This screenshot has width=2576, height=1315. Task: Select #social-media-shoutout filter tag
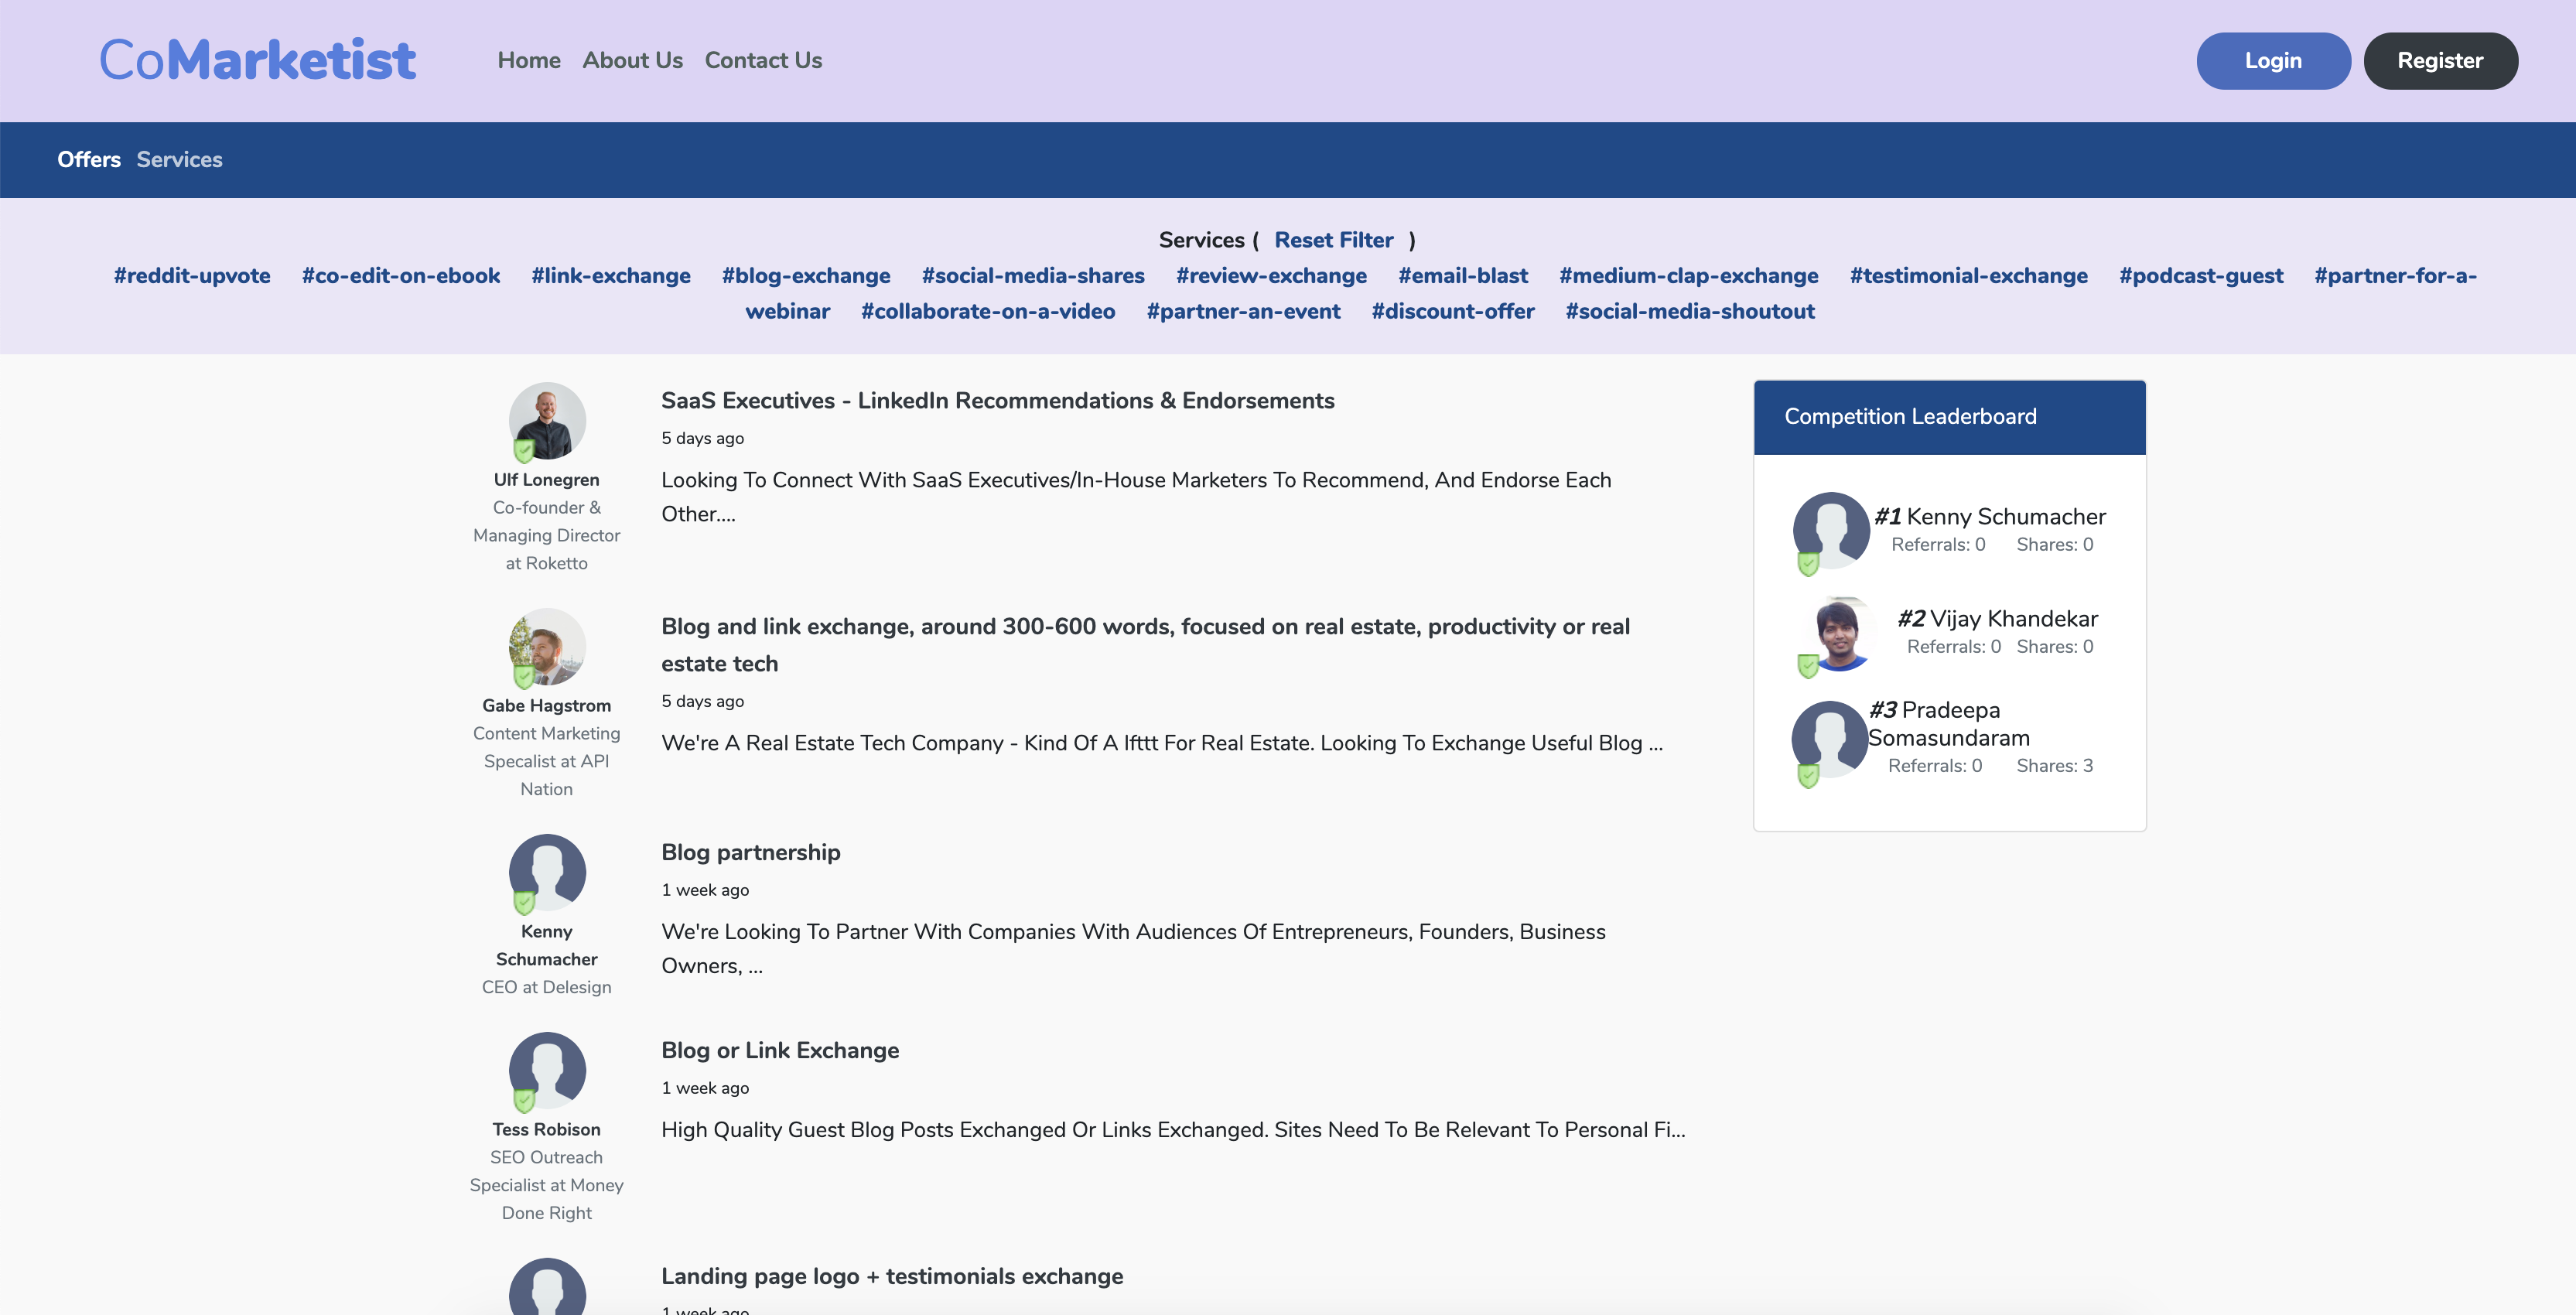pos(1689,312)
